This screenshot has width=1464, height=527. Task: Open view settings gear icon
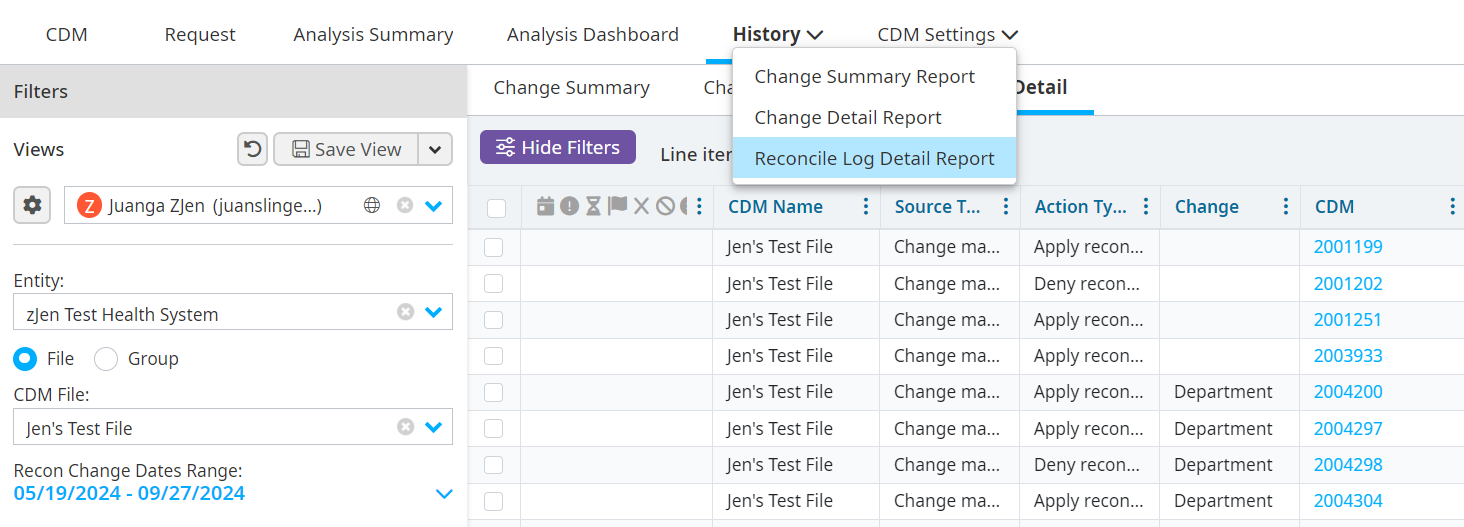click(32, 205)
